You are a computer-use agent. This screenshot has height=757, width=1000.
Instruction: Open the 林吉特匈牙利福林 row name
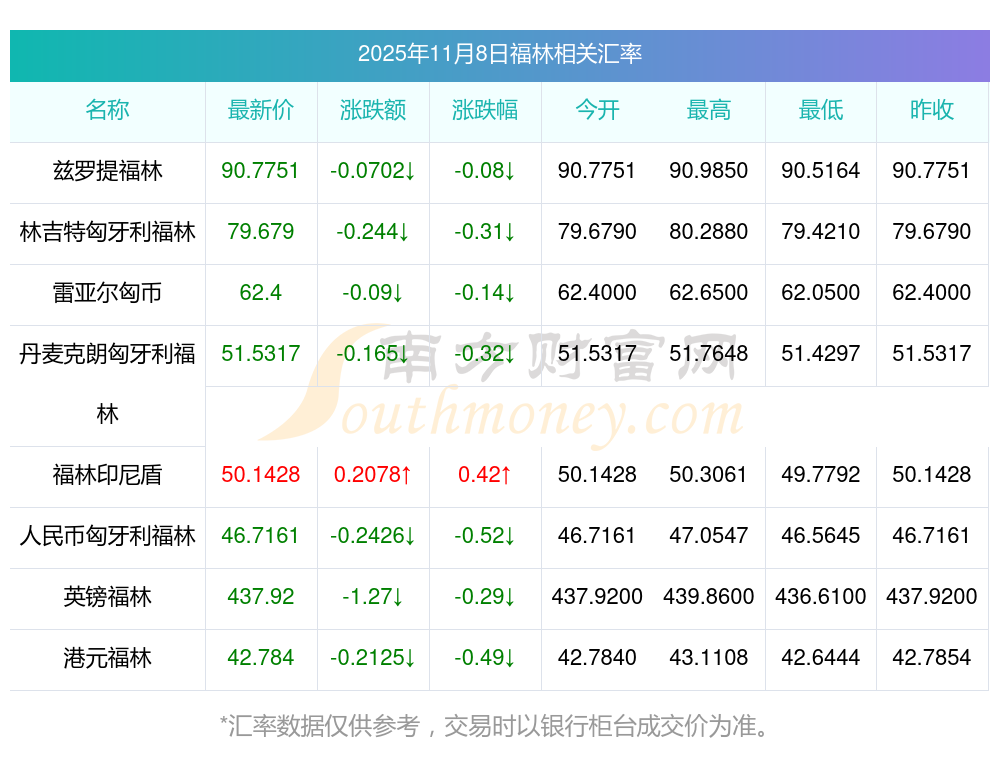[x=107, y=232]
